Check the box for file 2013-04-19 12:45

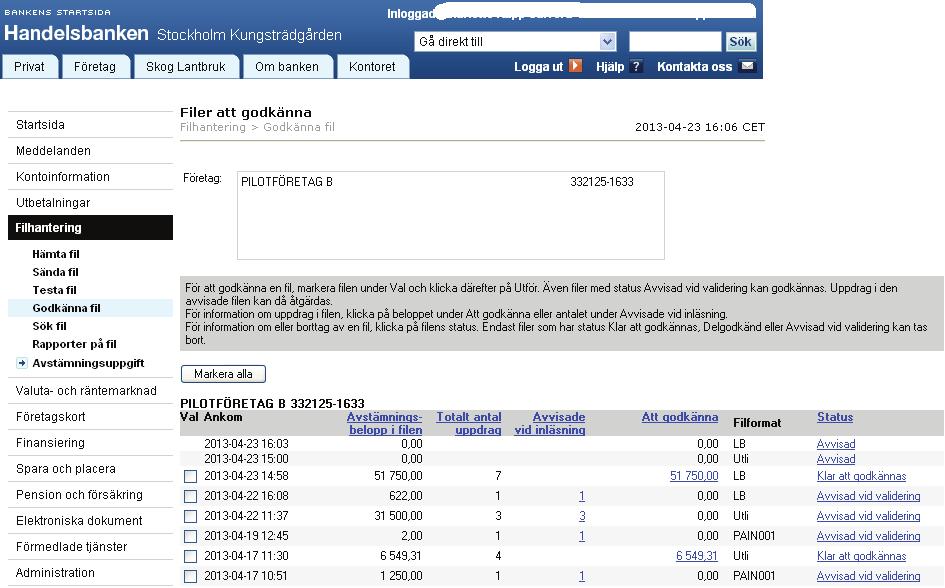(190, 536)
